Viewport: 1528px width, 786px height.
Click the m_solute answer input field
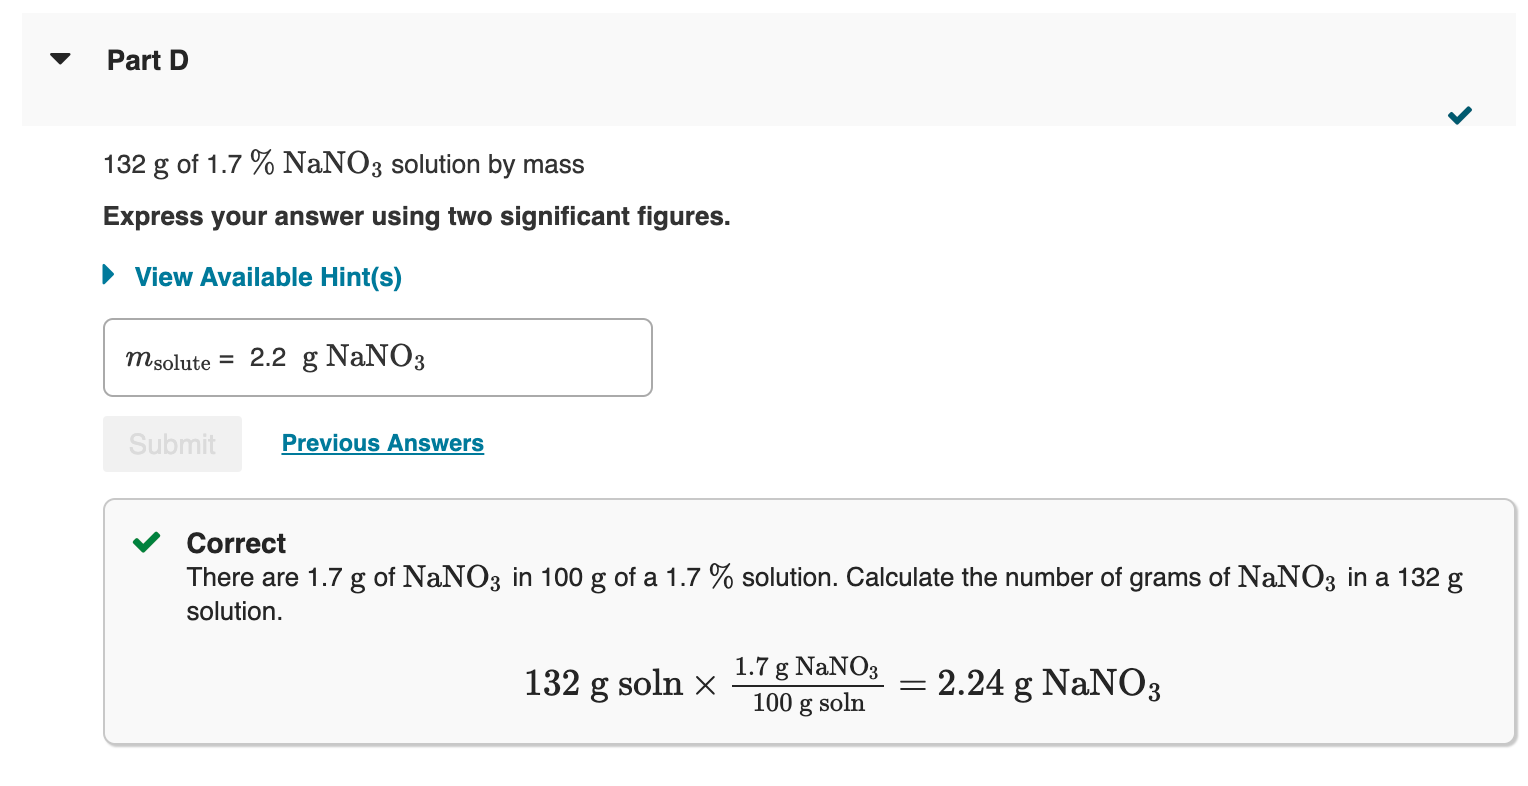pyautogui.click(x=378, y=357)
